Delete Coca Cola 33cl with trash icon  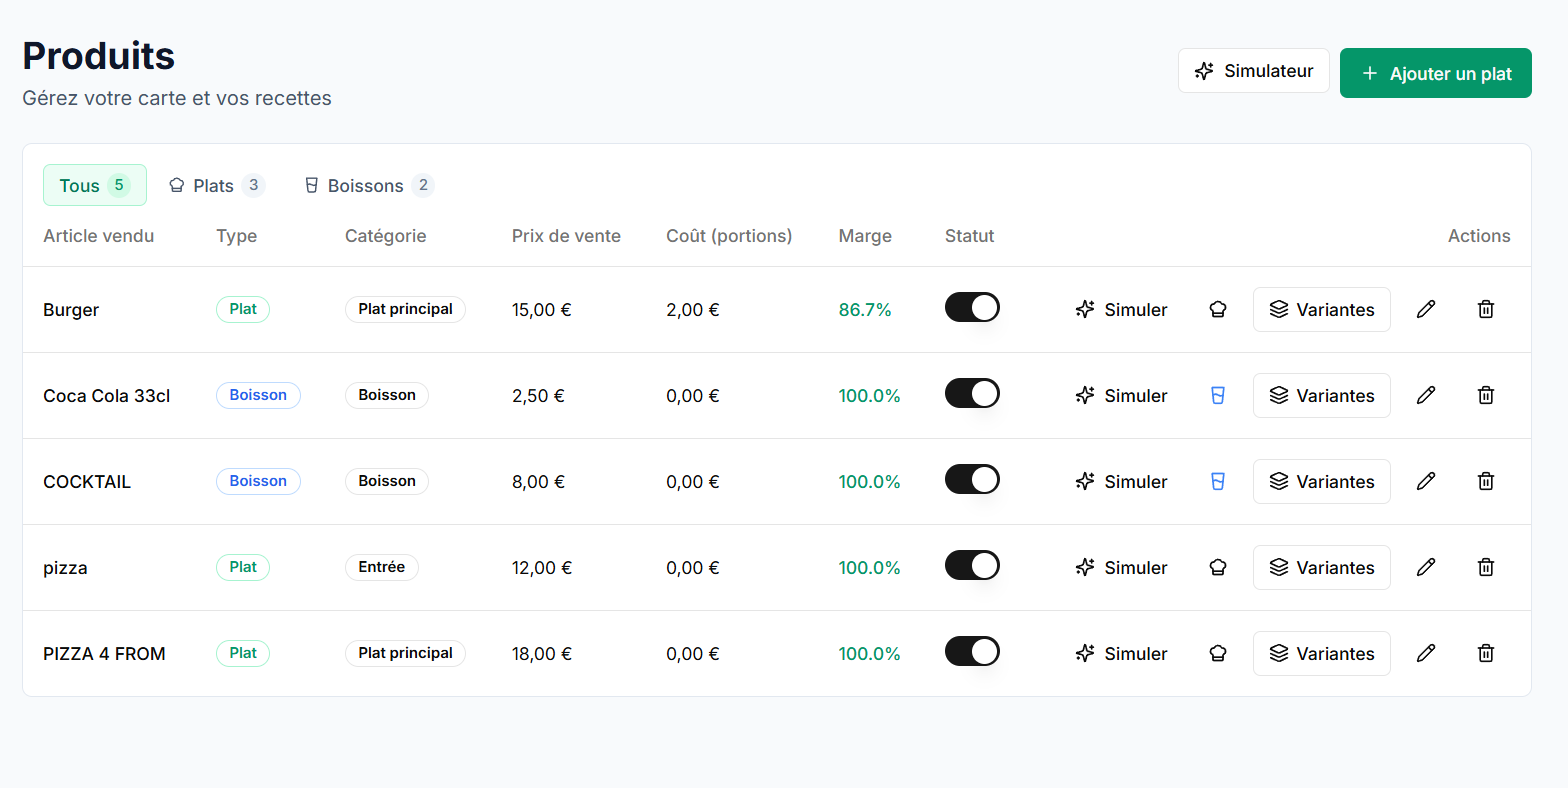tap(1486, 395)
